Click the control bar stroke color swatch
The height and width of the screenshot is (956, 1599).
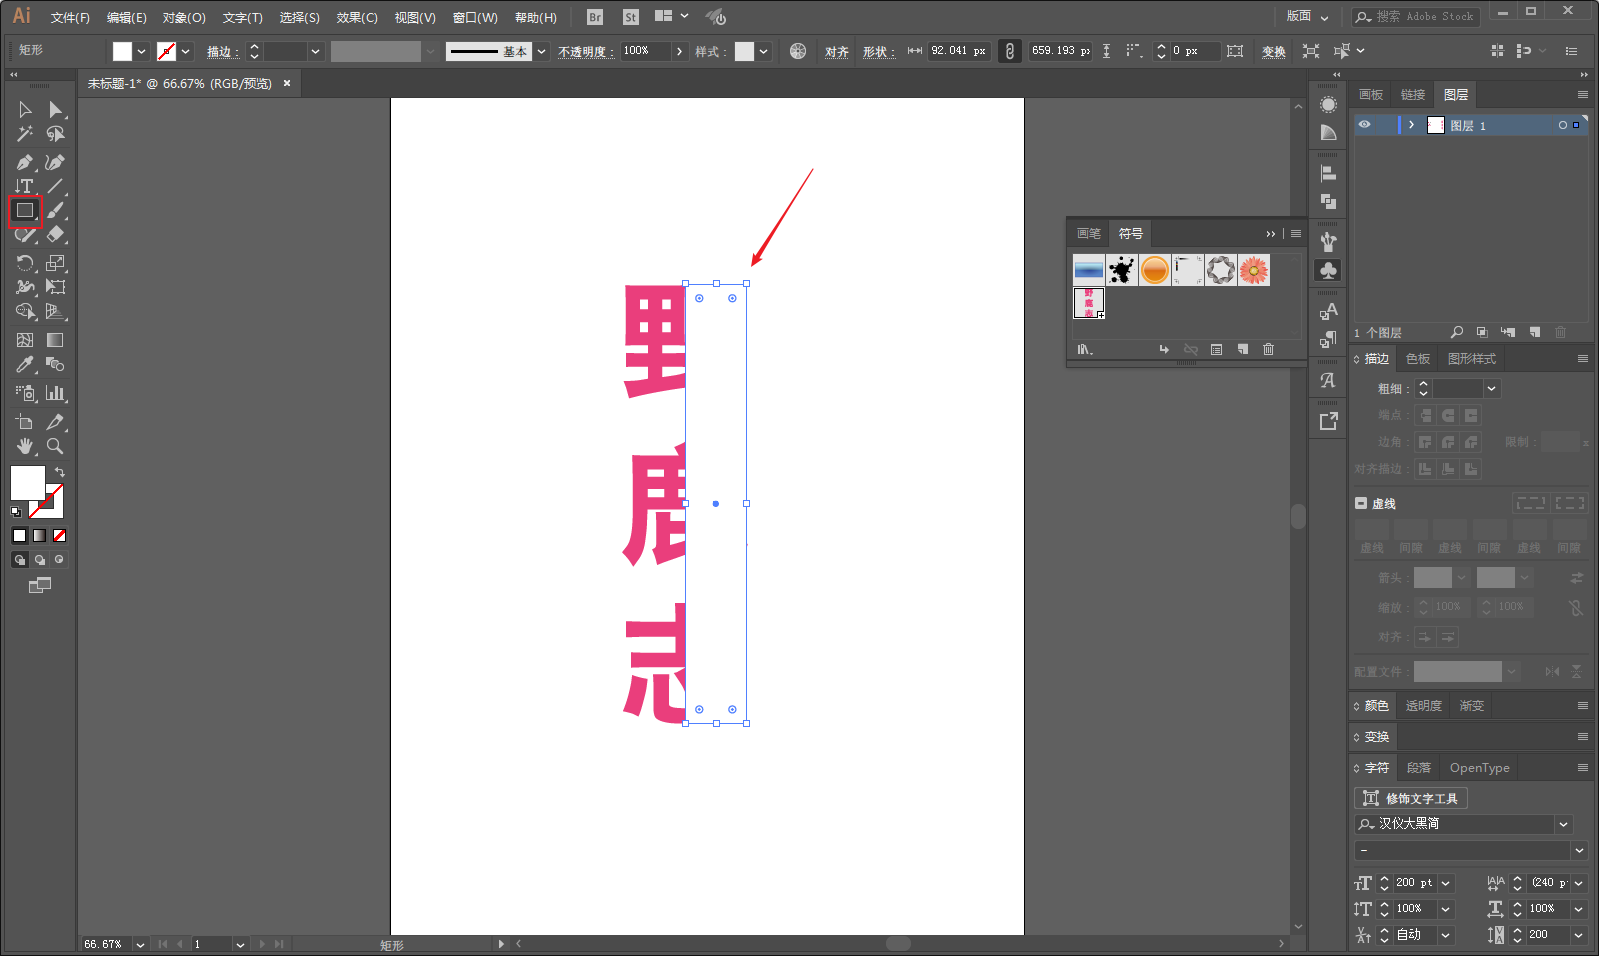click(x=166, y=51)
